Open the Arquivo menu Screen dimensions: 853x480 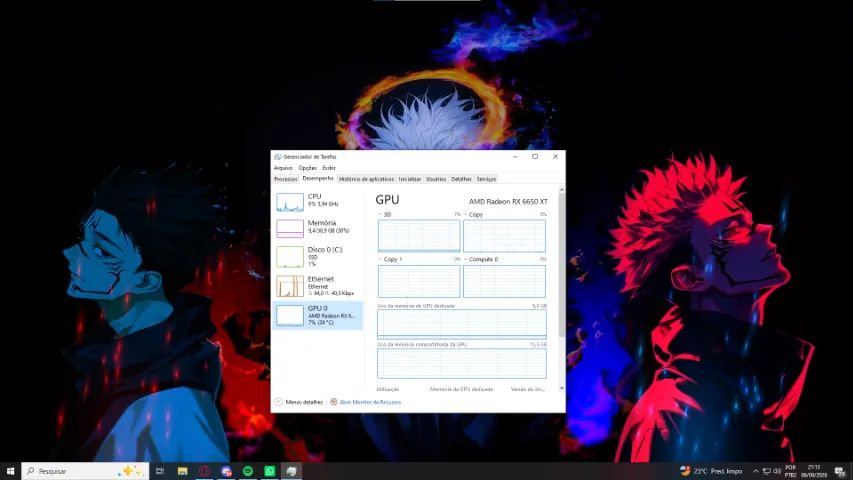click(x=283, y=168)
